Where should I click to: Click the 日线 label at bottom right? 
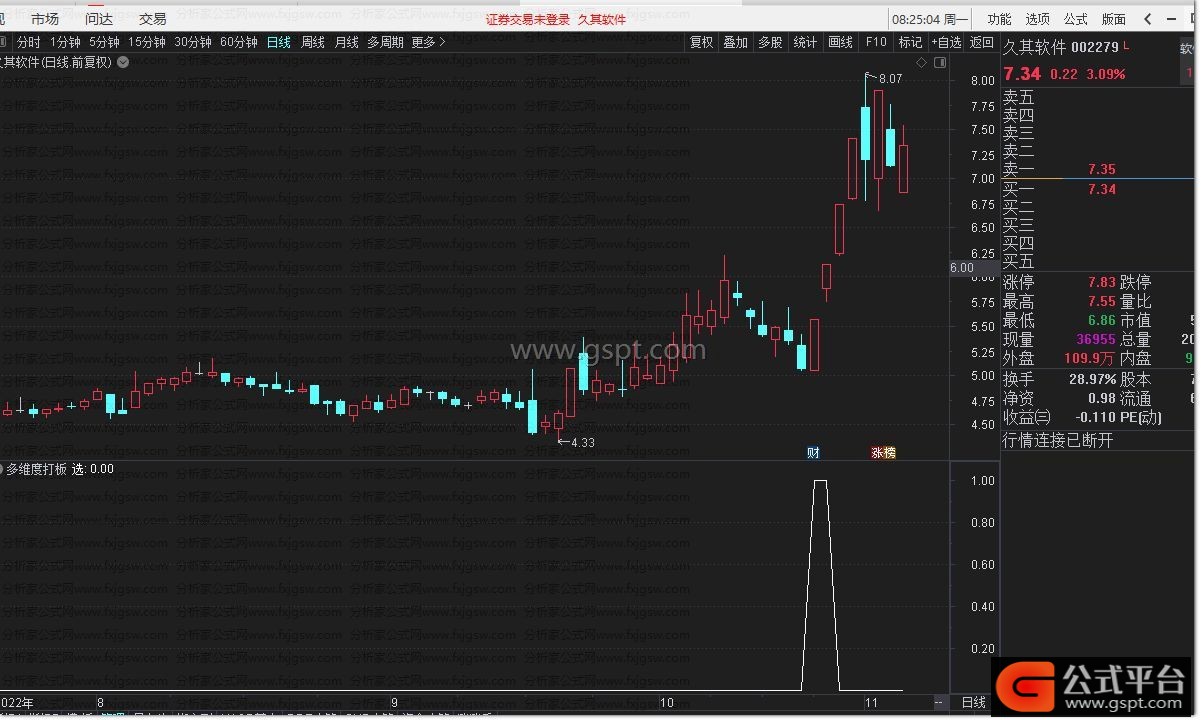973,703
